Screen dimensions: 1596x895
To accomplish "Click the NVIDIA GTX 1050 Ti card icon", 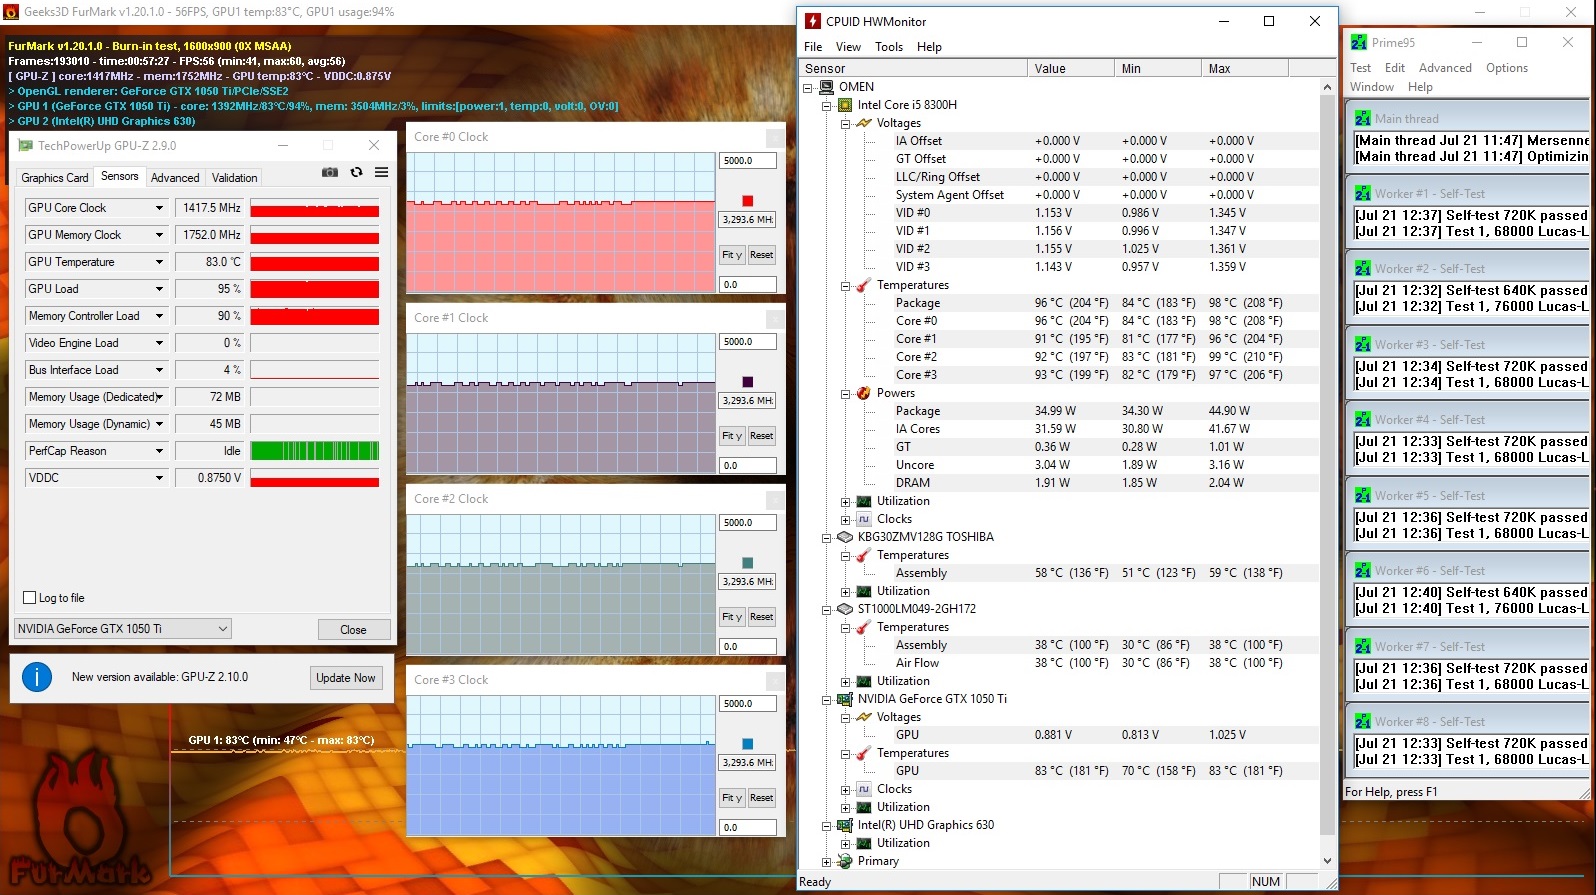I will pyautogui.click(x=845, y=699).
